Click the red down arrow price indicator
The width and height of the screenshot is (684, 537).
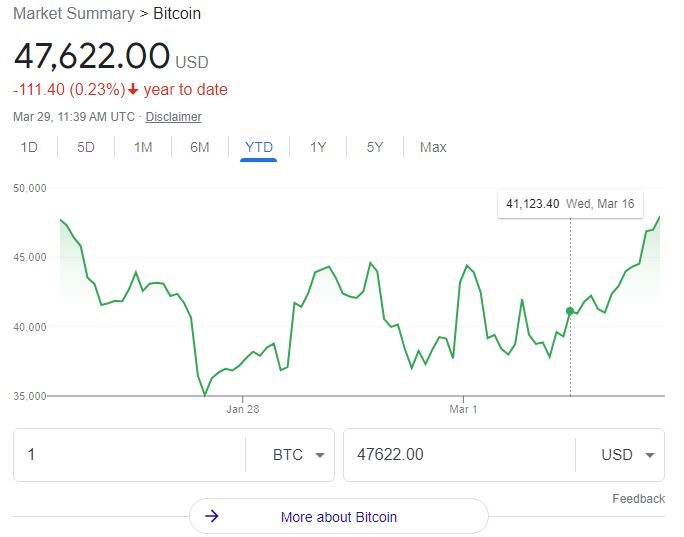(133, 90)
